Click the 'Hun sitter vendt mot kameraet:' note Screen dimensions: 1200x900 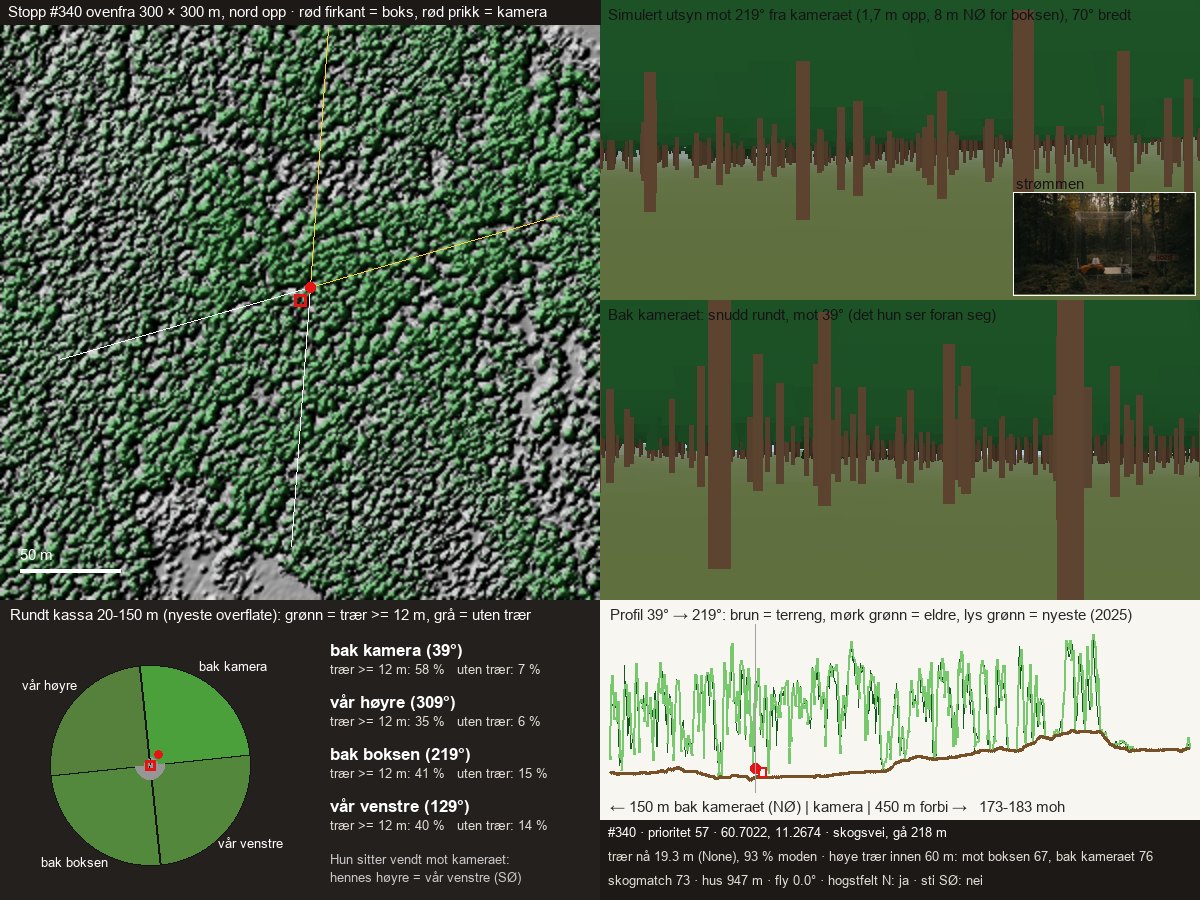(x=420, y=859)
